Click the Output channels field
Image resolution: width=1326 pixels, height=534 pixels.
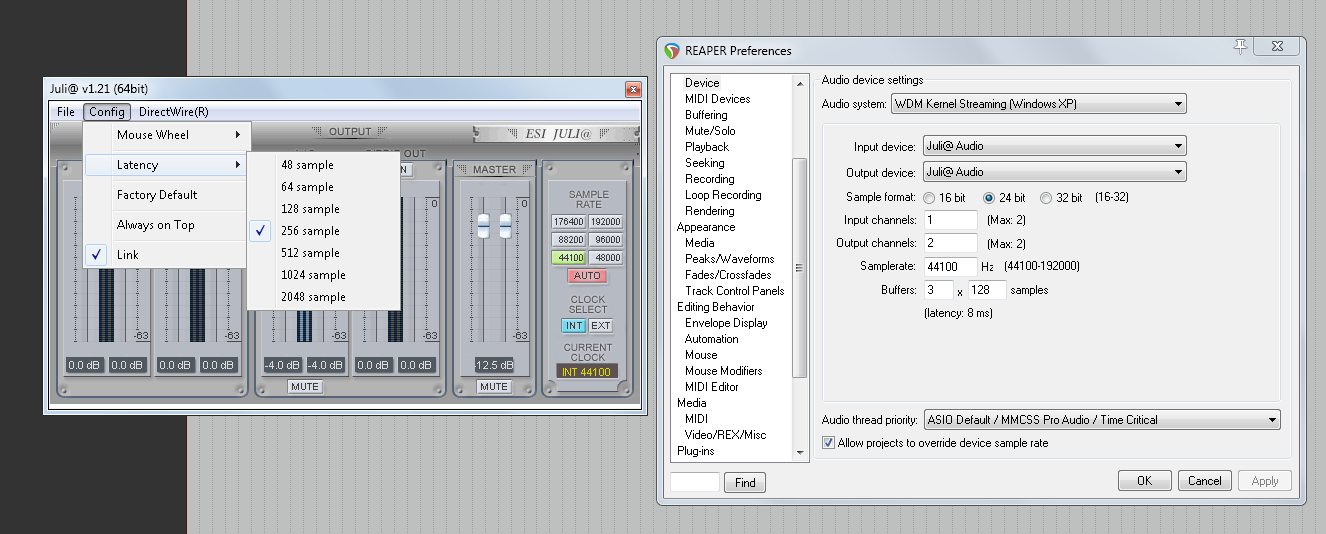pyautogui.click(x=950, y=243)
